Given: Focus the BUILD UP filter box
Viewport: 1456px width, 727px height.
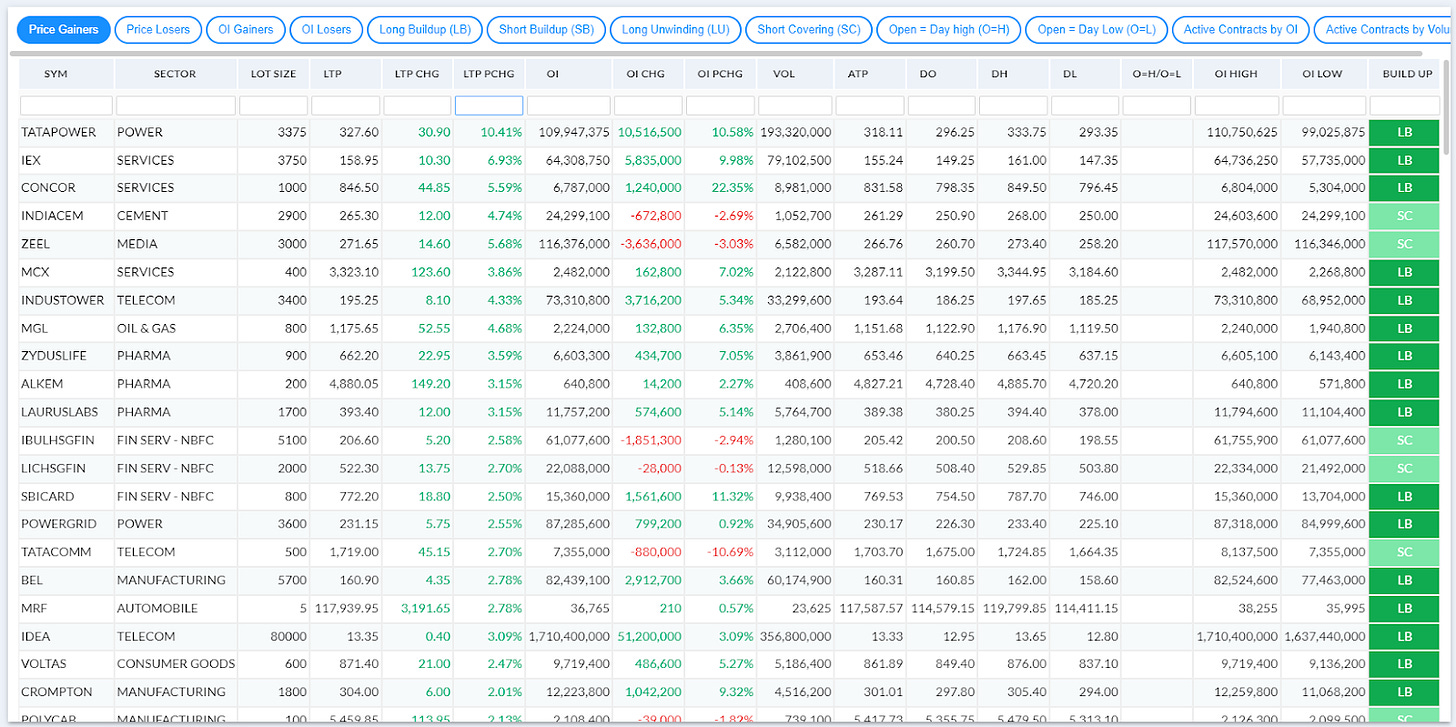Looking at the screenshot, I should 1405,105.
